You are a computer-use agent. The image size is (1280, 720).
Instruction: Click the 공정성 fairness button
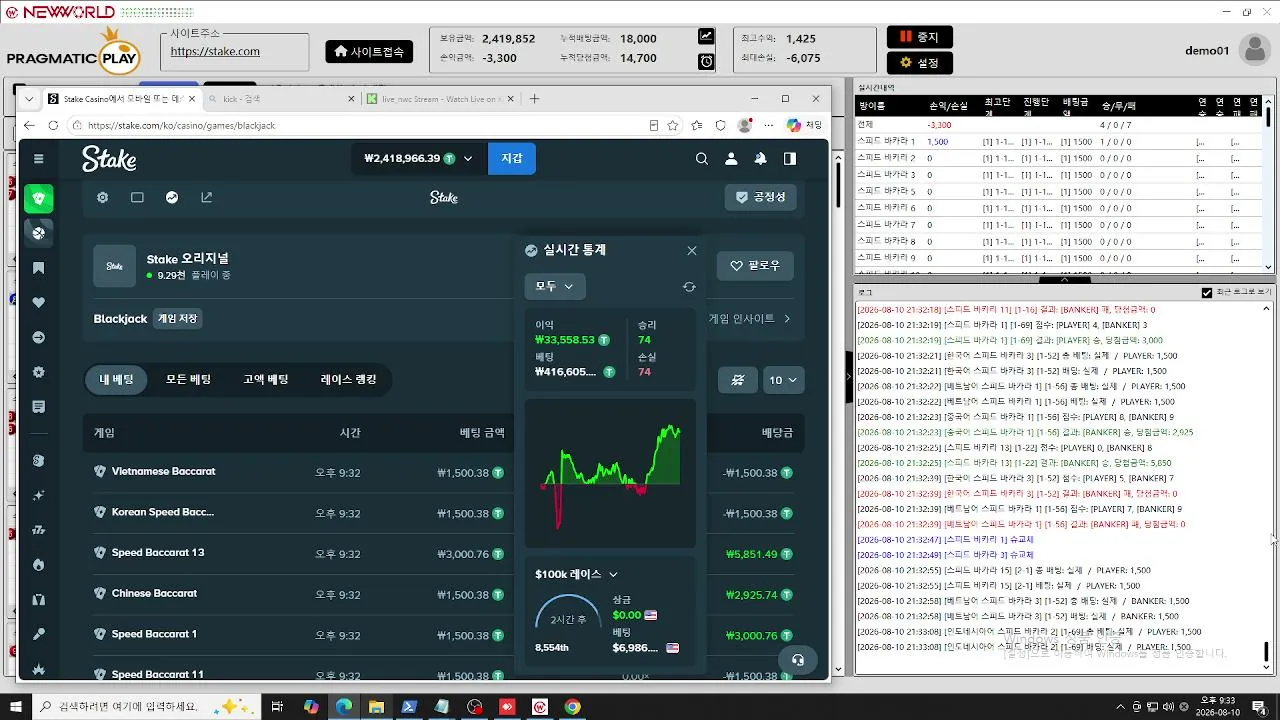point(761,197)
